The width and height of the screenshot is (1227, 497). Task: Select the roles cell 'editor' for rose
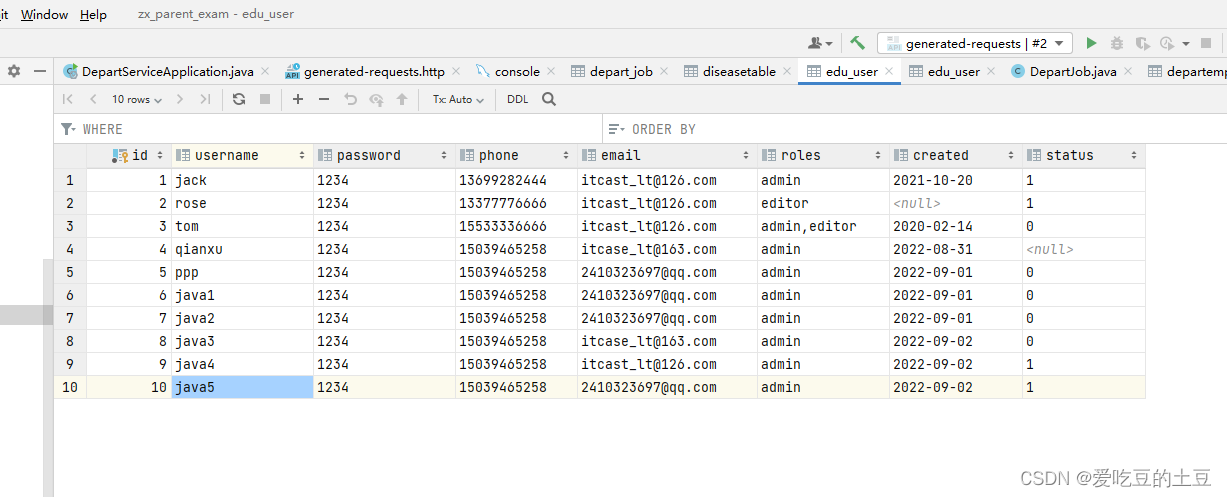coord(823,203)
